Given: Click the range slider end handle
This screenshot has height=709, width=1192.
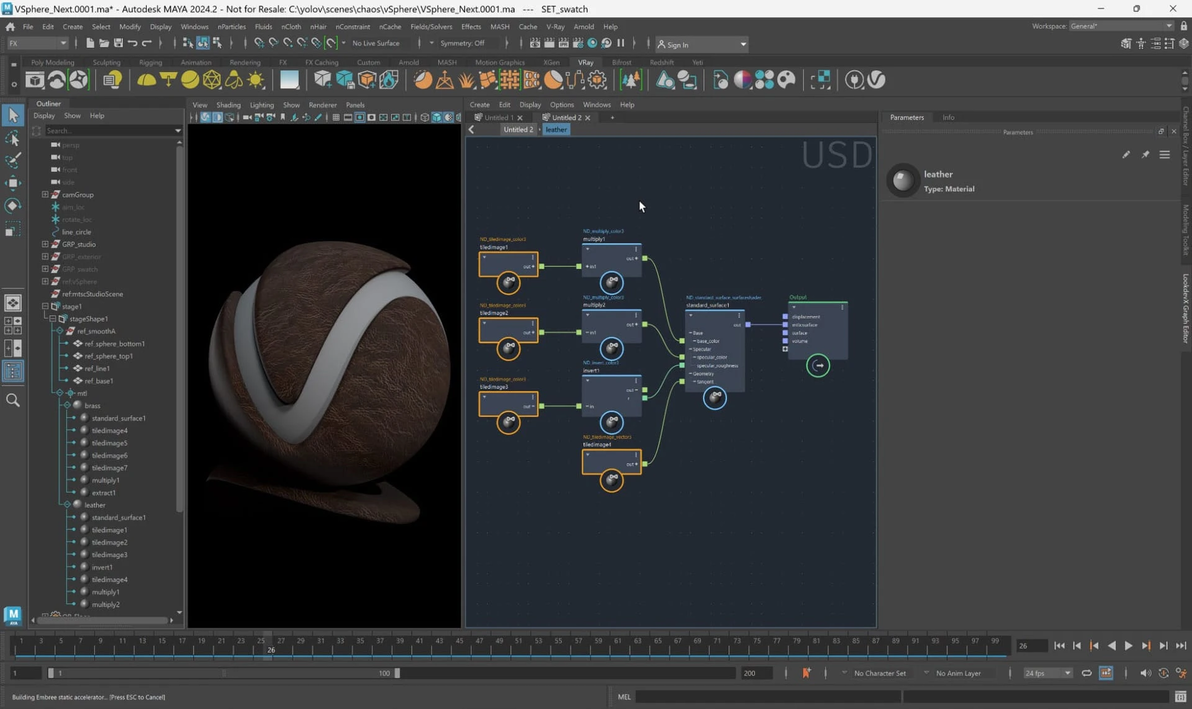Looking at the screenshot, I should click(397, 673).
